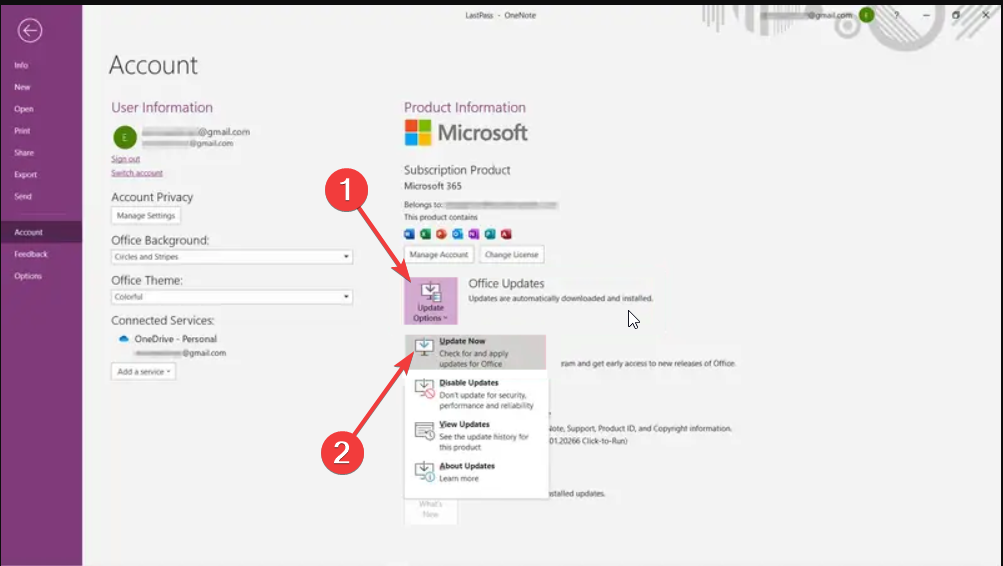Click 'OneDrive - Personal' connected service

coord(175,339)
